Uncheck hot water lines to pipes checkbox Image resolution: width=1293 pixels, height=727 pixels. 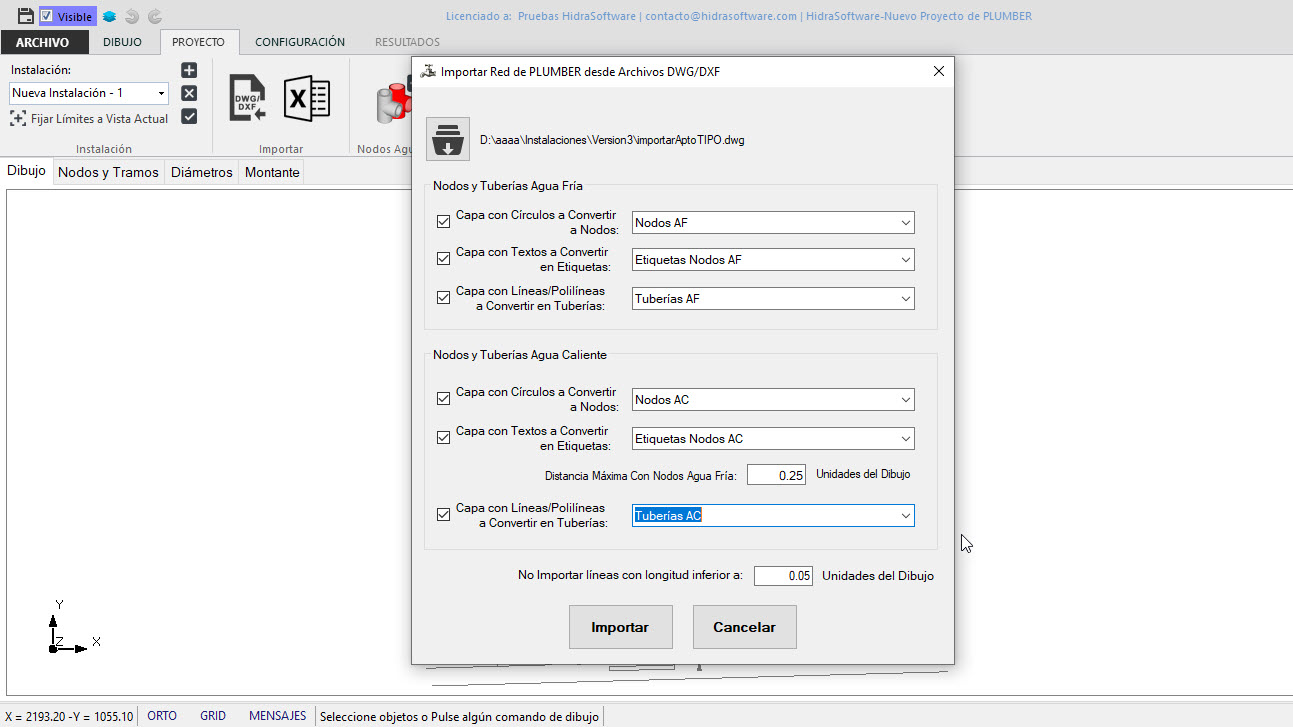click(443, 515)
